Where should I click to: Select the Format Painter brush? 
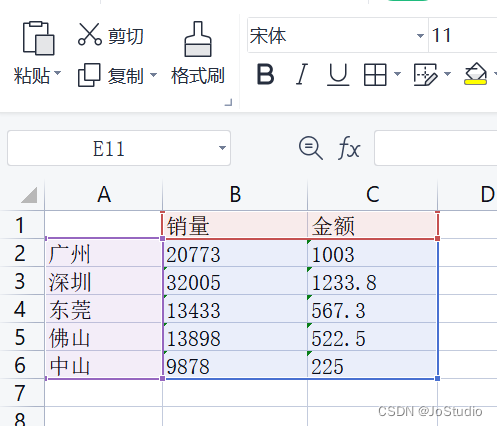(198, 39)
